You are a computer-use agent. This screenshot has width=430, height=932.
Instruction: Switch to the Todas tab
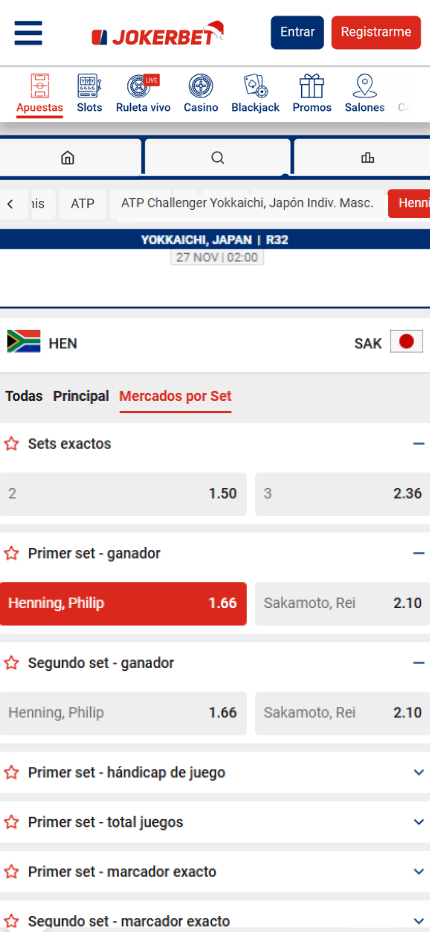(x=24, y=396)
